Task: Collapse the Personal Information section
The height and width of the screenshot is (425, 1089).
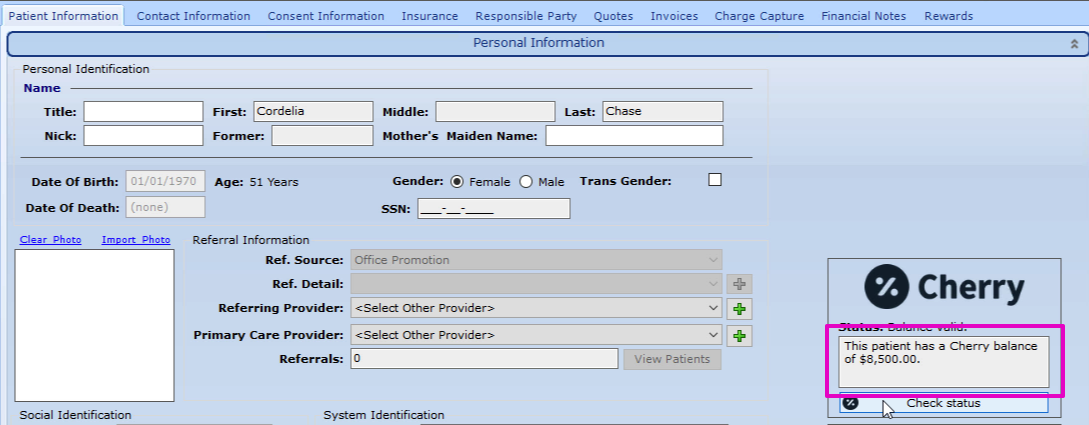Action: click(x=1074, y=44)
